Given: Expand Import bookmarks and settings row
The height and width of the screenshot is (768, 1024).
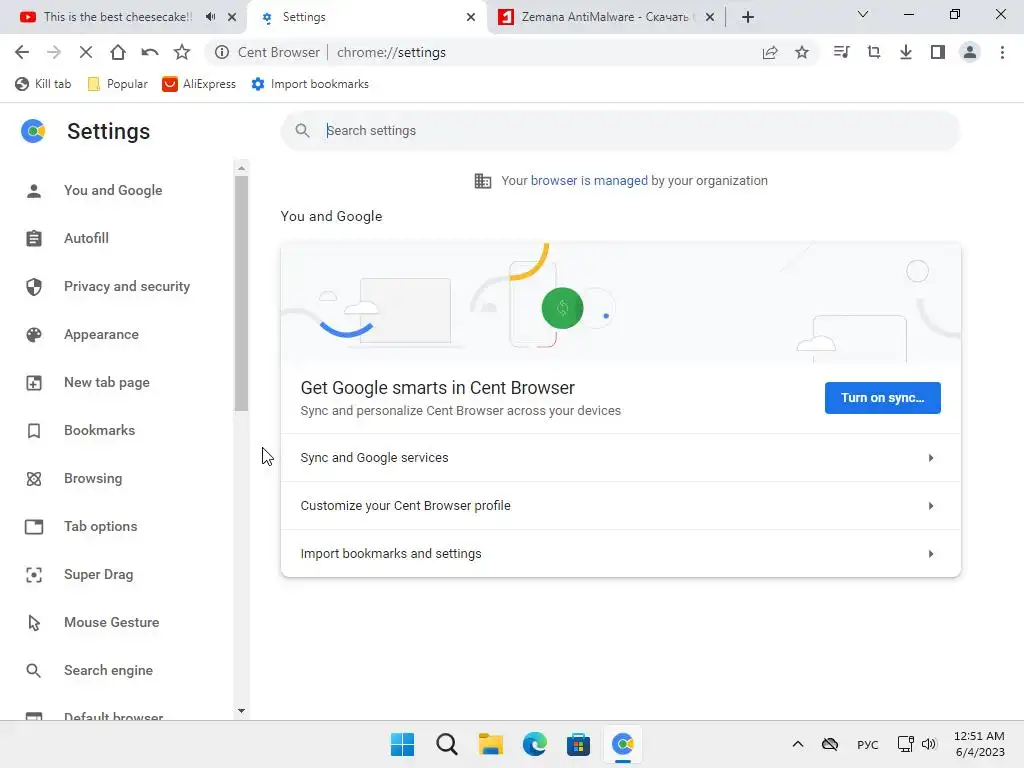Looking at the screenshot, I should 620,553.
